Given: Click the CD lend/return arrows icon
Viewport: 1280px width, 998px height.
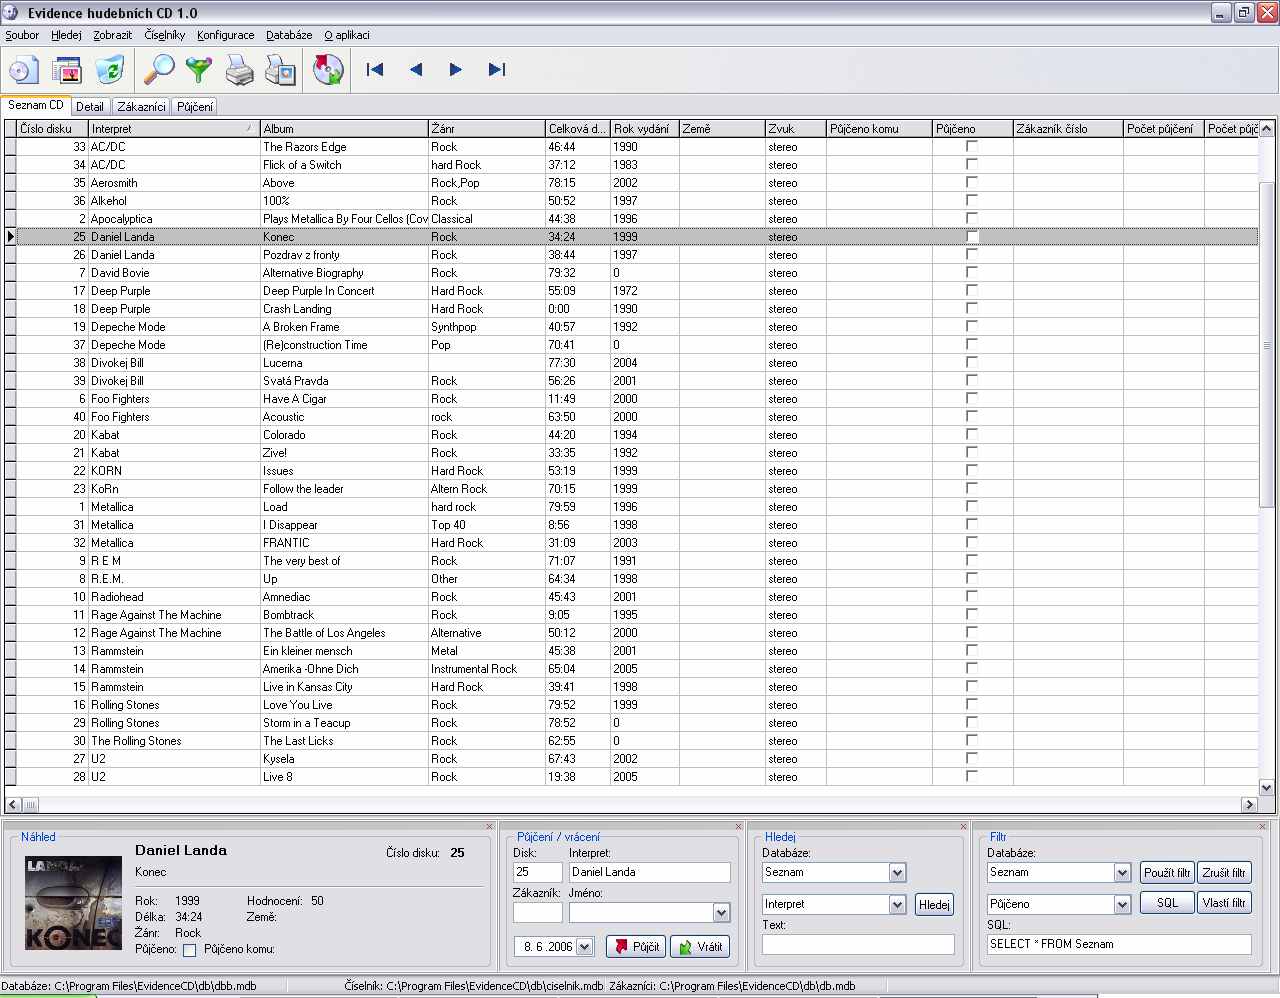Looking at the screenshot, I should point(327,70).
